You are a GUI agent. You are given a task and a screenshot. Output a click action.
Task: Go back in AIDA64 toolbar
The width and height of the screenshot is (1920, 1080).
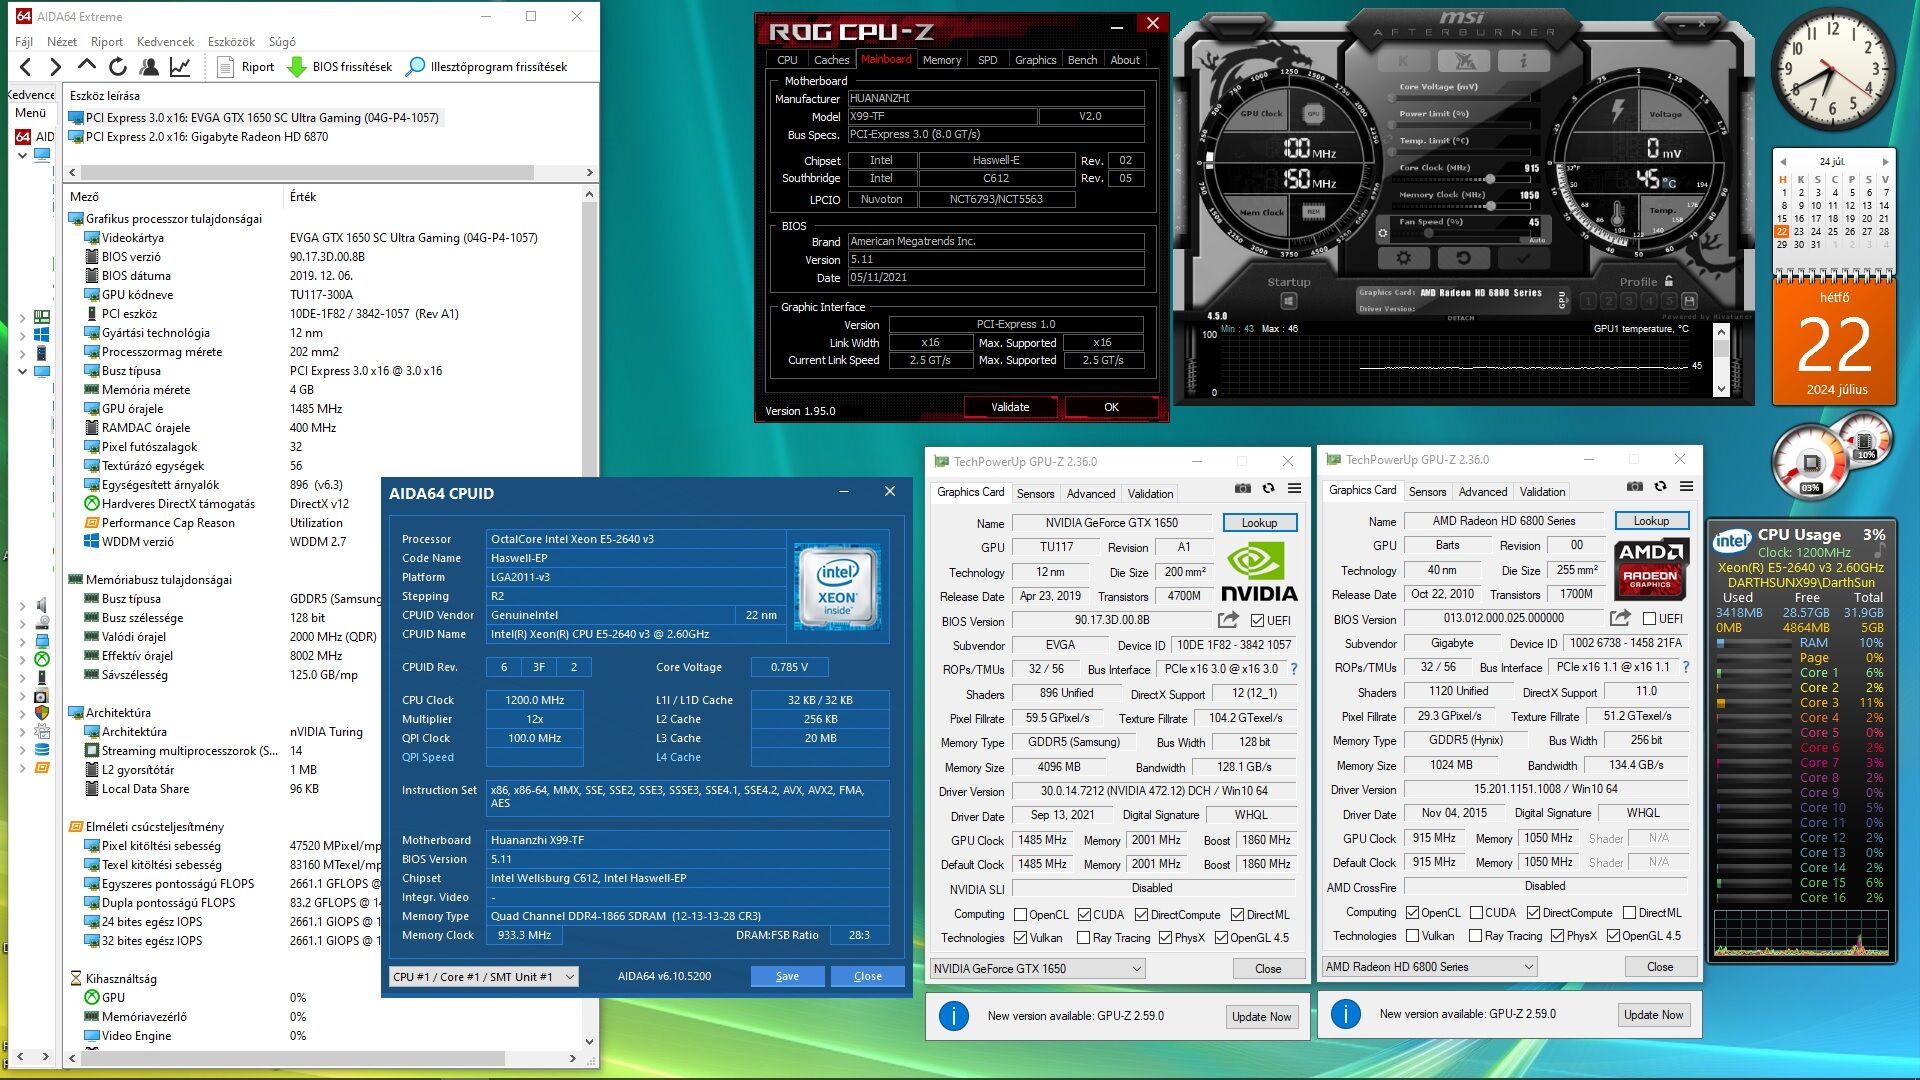coord(26,67)
